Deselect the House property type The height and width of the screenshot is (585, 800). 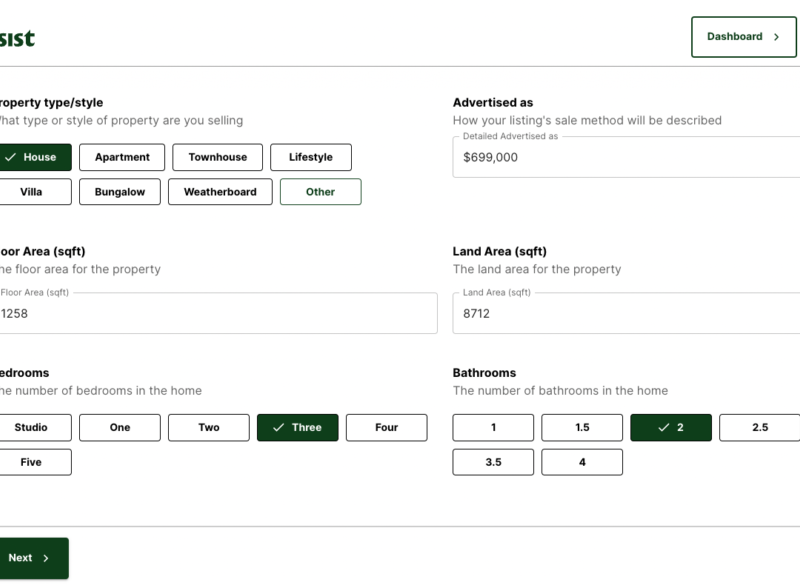(x=34, y=157)
